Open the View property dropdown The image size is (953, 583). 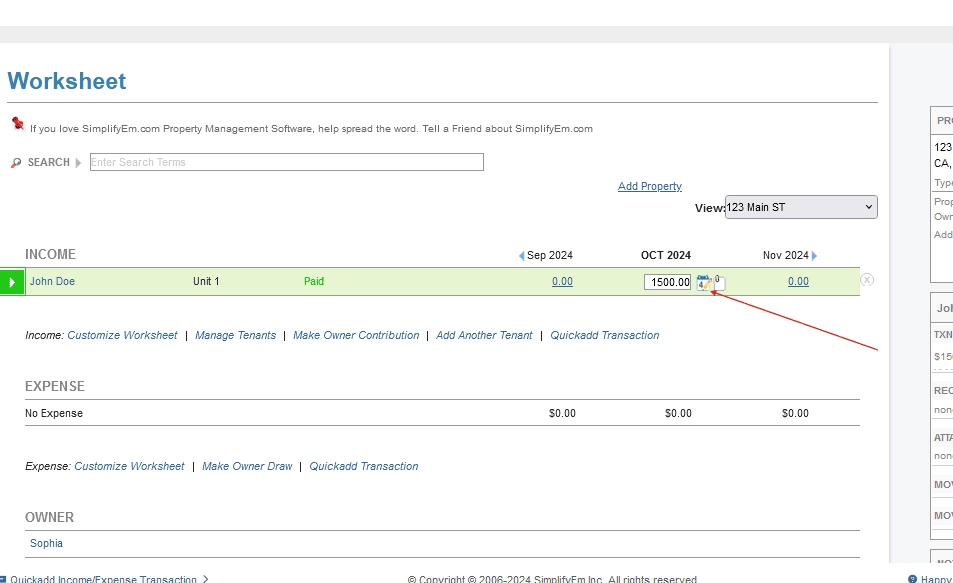click(x=800, y=207)
